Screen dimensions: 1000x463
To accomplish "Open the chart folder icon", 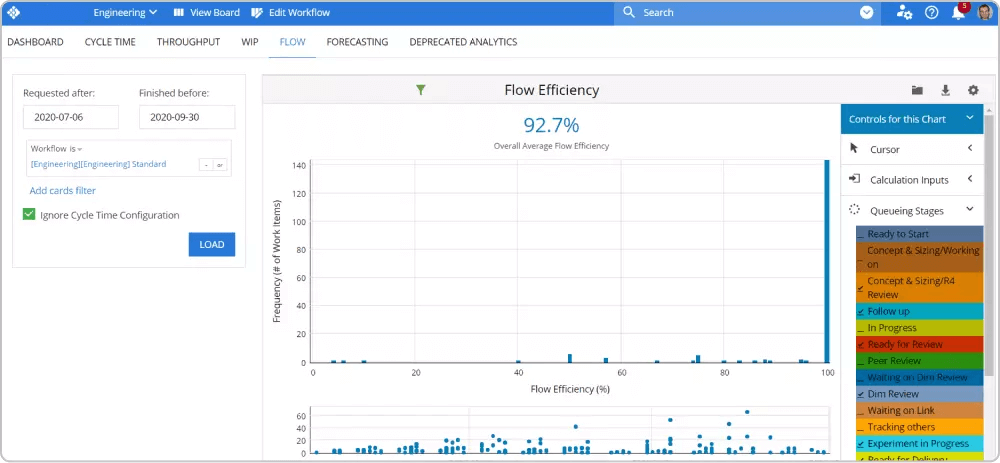I will point(917,90).
